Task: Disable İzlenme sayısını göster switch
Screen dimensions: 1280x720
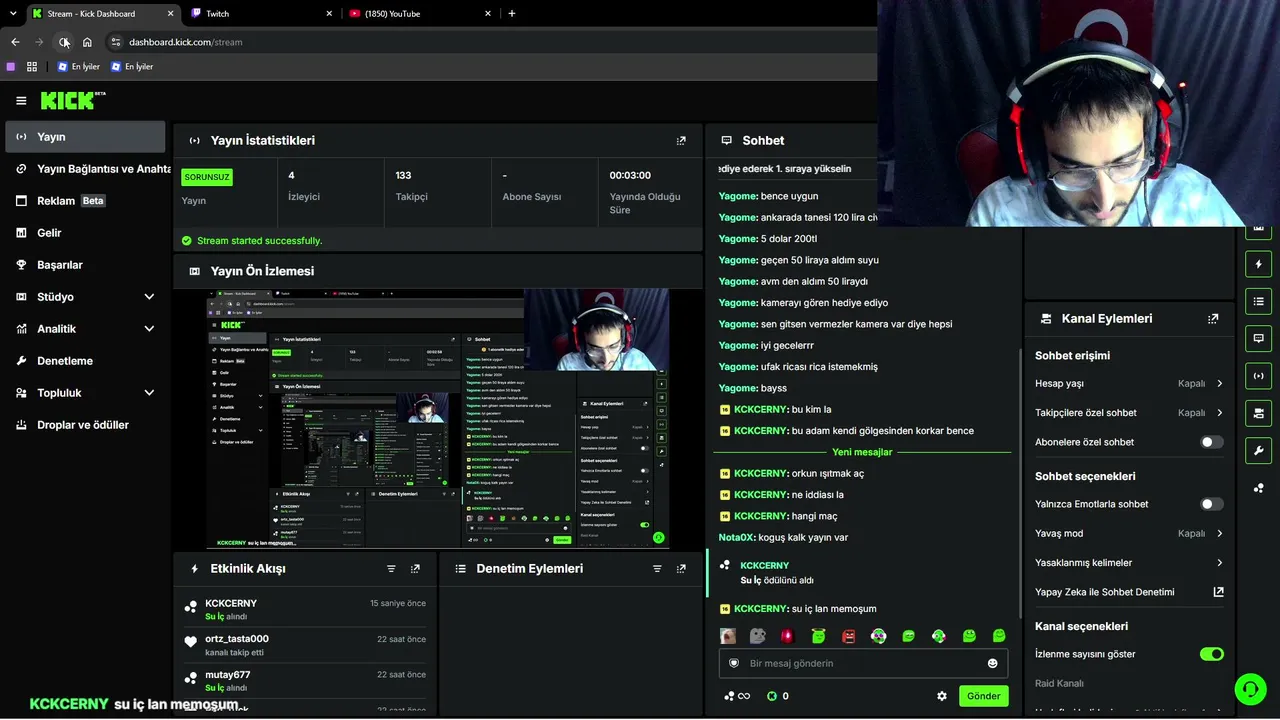Action: (x=1211, y=654)
